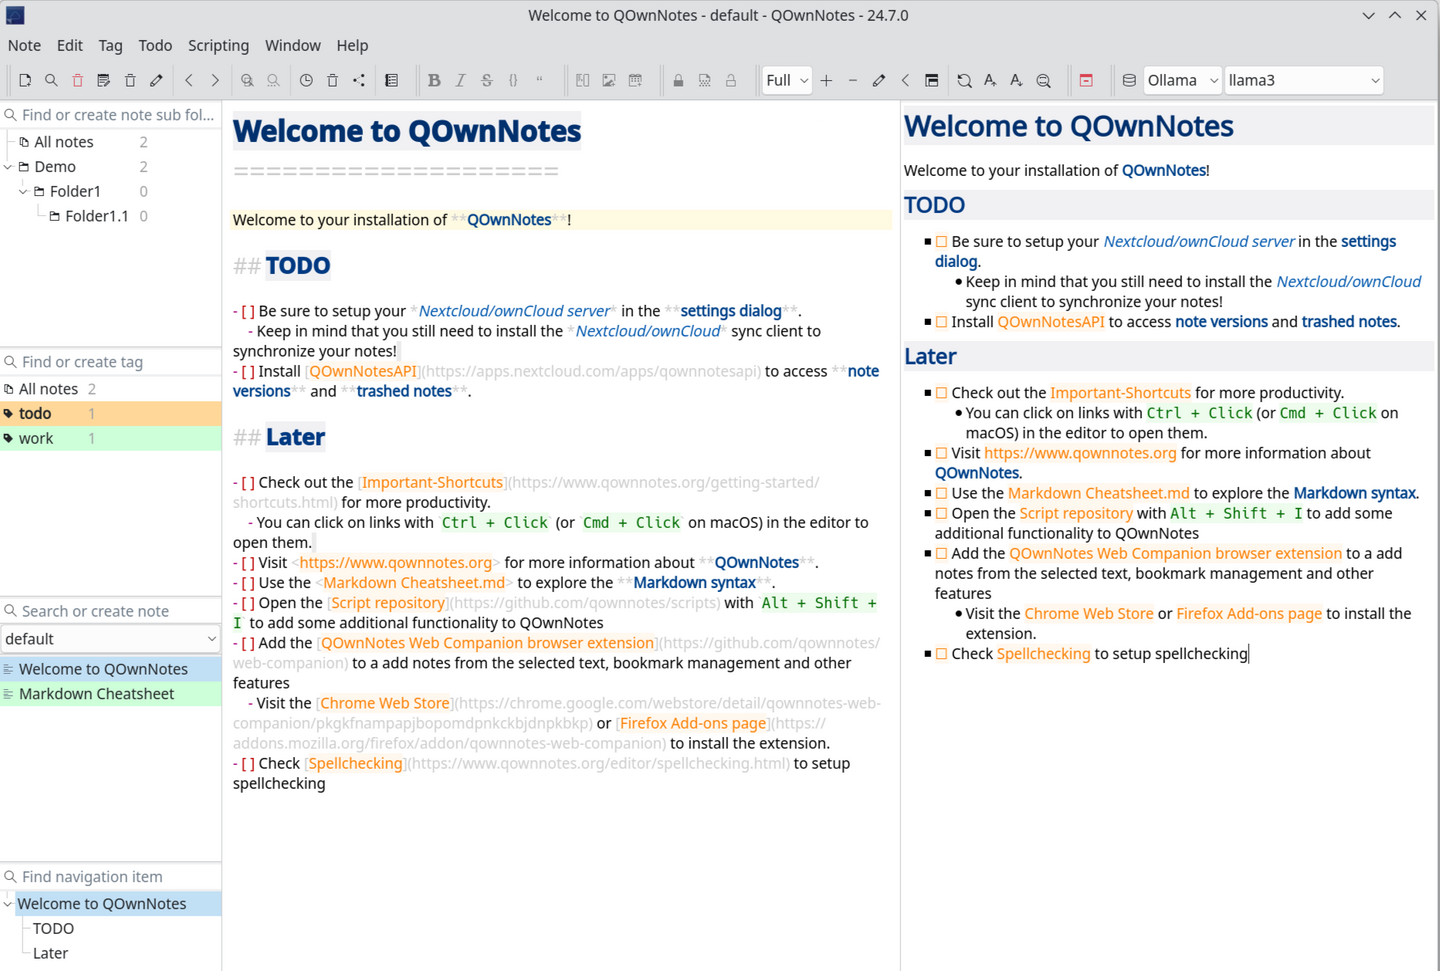Apply bold formatting with the B icon
The image size is (1440, 971).
(434, 80)
